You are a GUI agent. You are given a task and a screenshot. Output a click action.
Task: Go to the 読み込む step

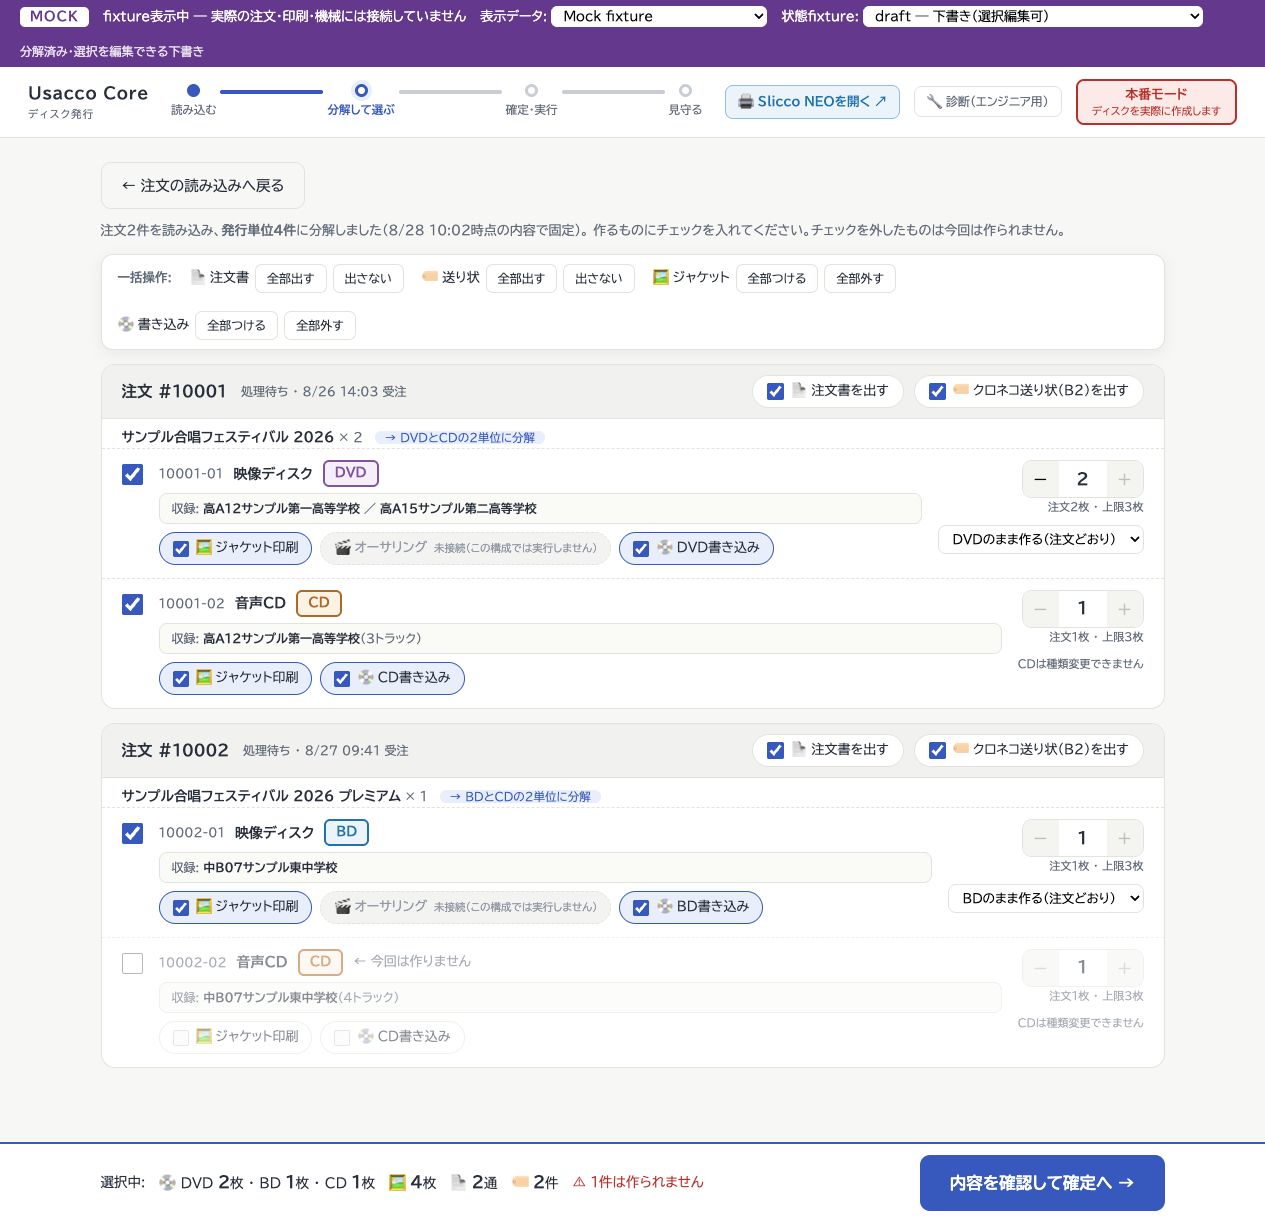(x=193, y=99)
